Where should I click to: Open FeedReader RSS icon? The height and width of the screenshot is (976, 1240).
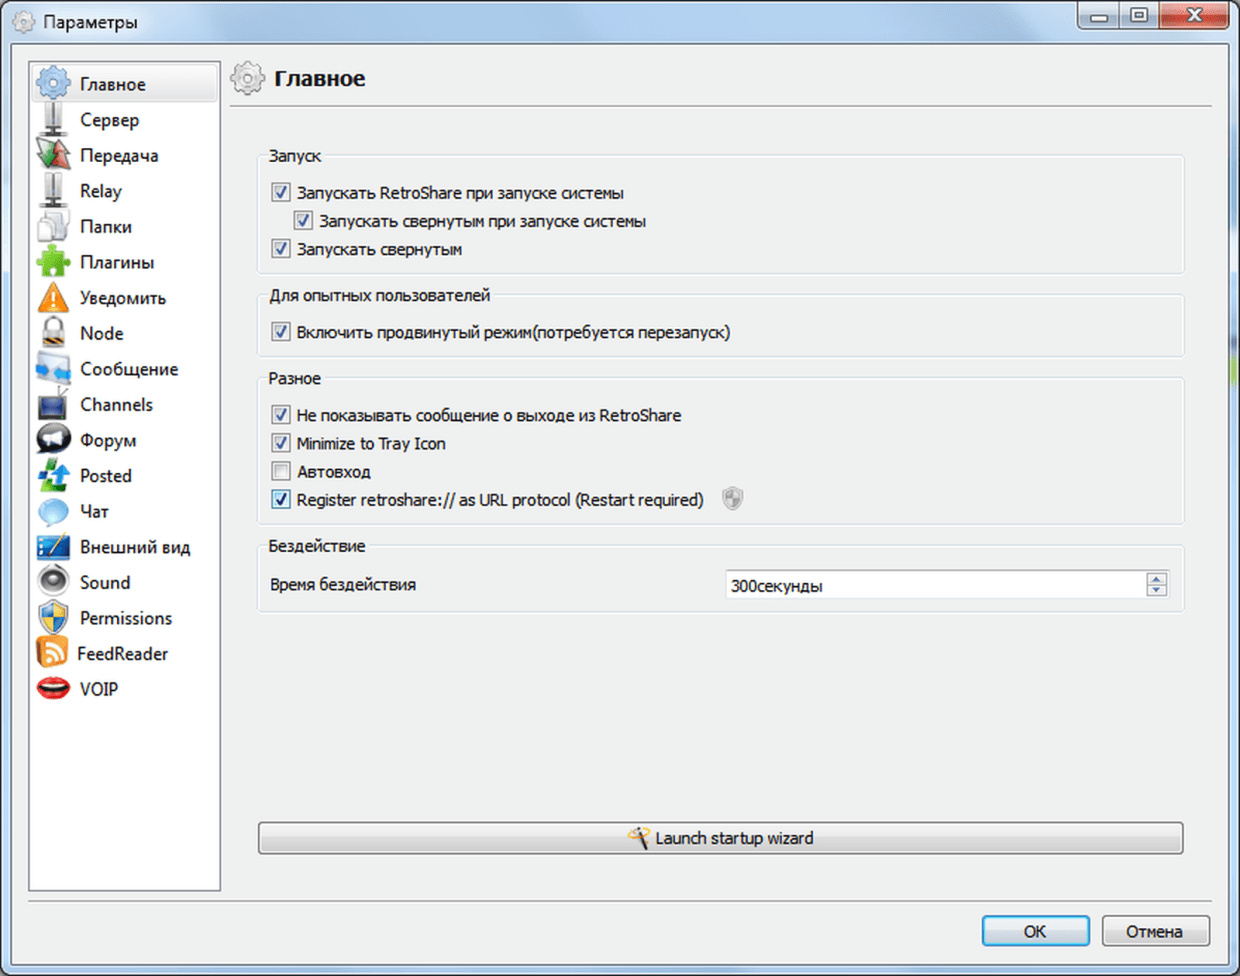point(52,653)
